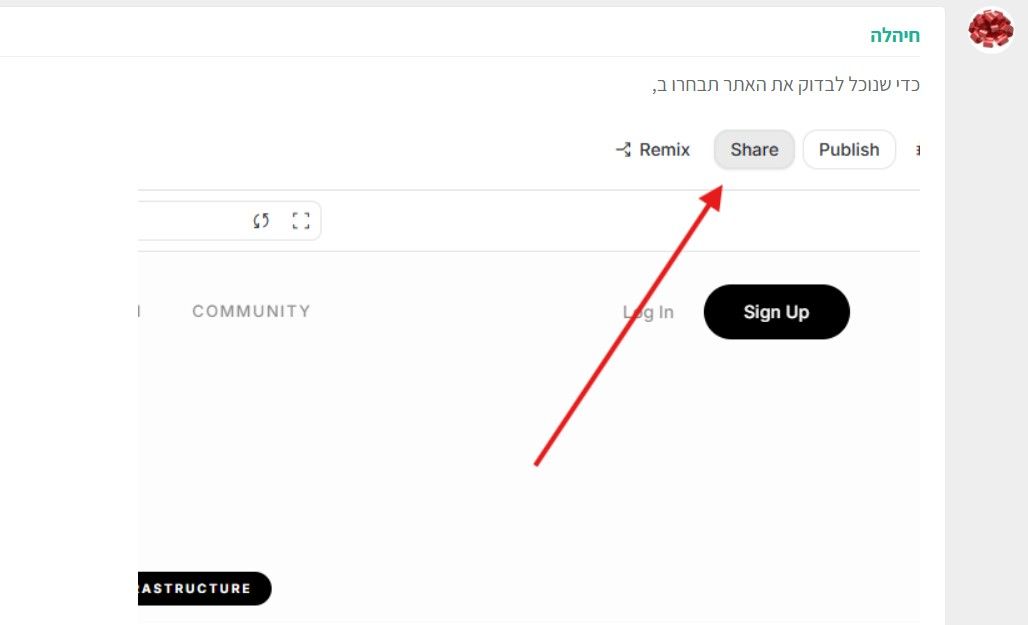Click the Remix branching-arrows icon
Screen dimensions: 1028x625
(623, 150)
